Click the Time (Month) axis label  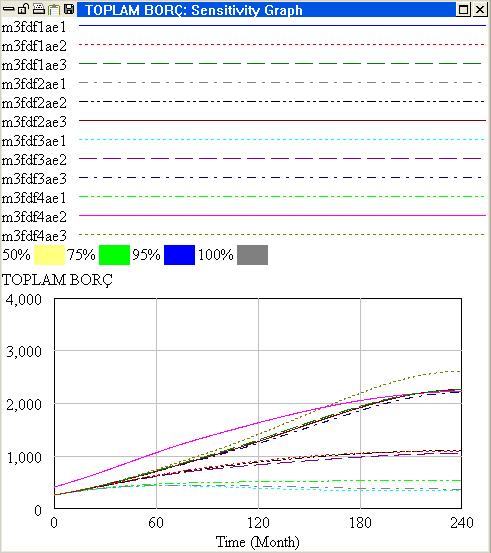[257, 542]
